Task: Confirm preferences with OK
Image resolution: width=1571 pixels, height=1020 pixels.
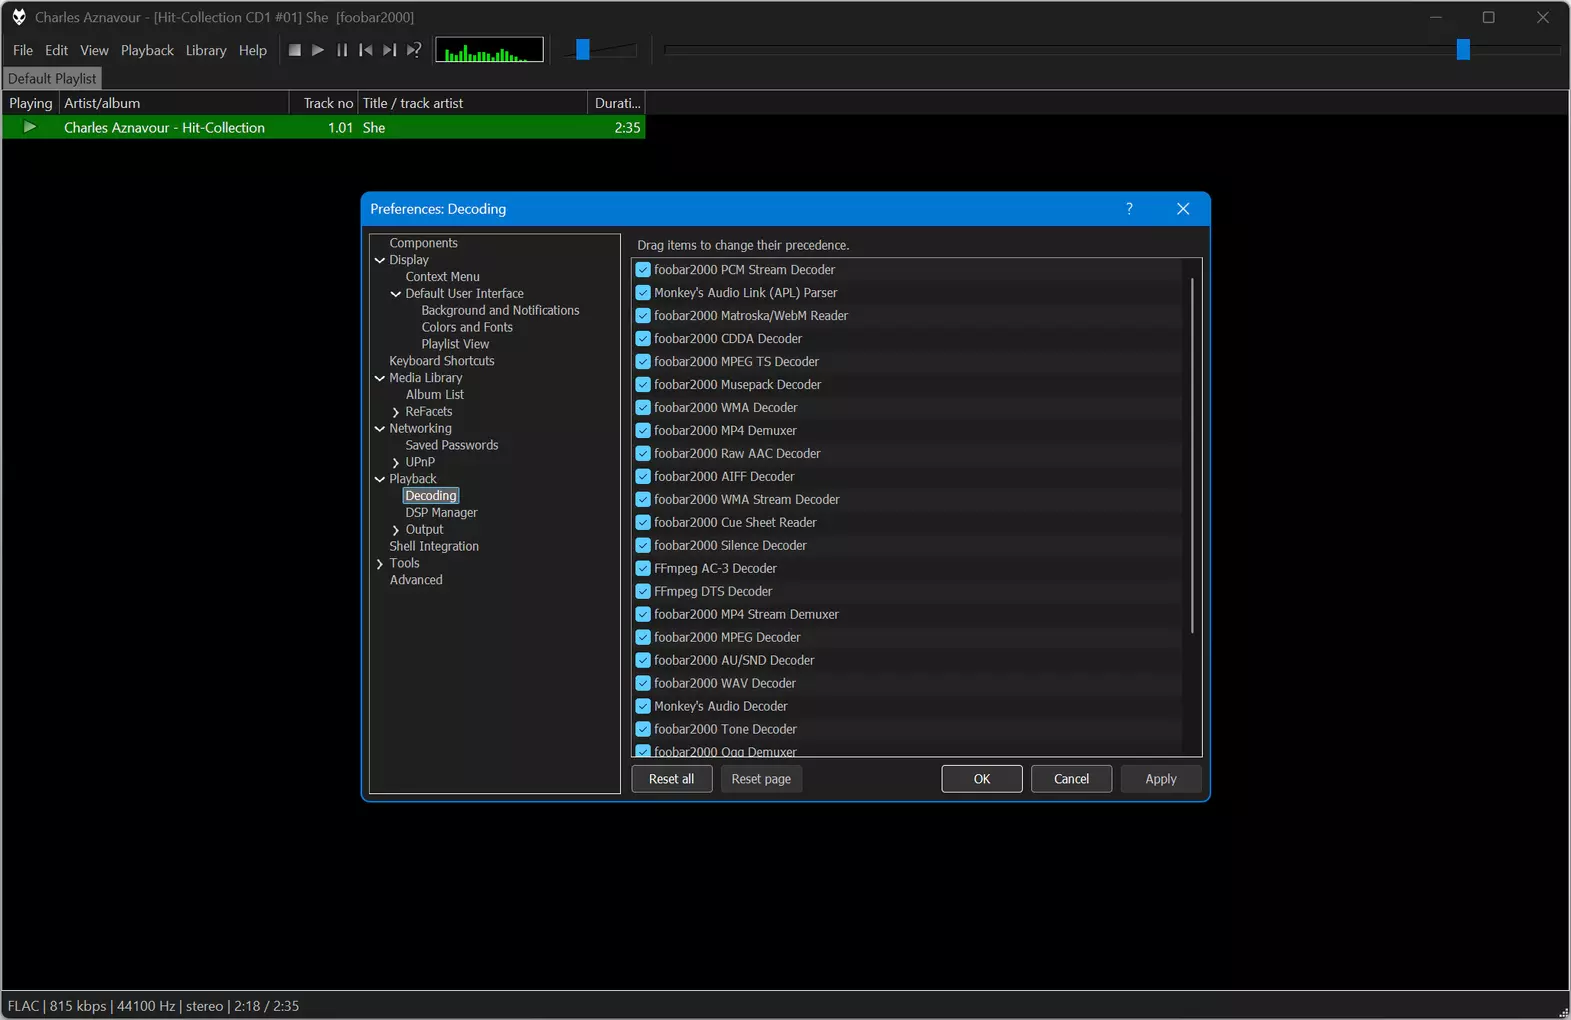Action: pos(982,779)
